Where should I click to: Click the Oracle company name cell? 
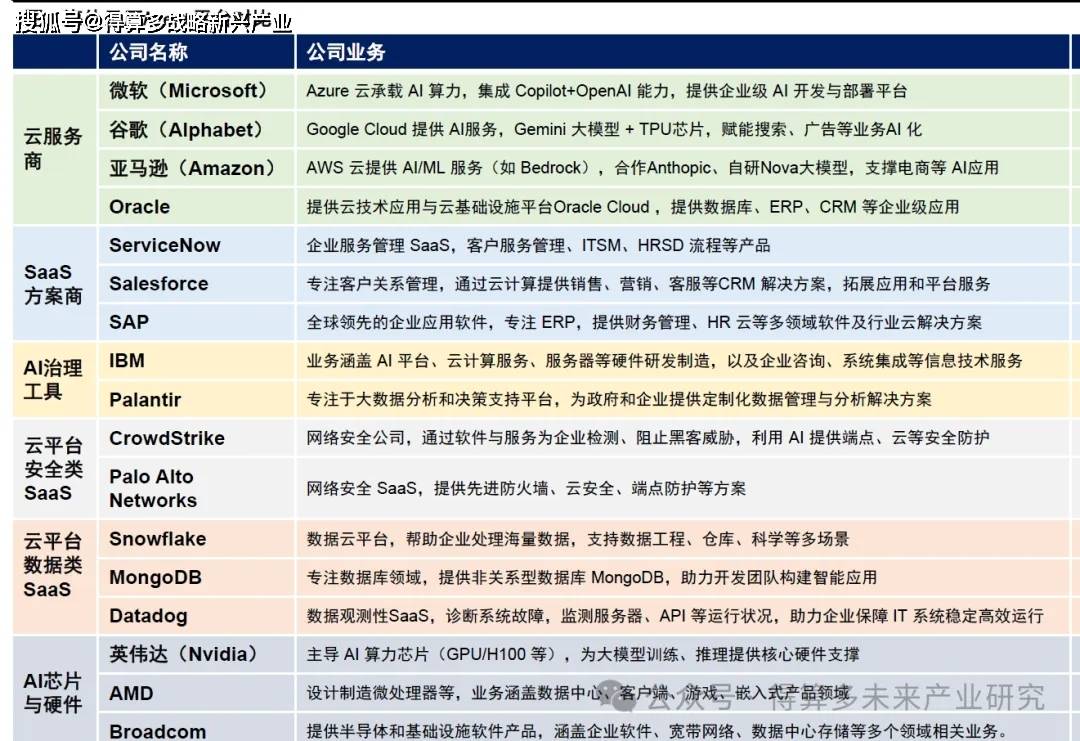(x=139, y=207)
